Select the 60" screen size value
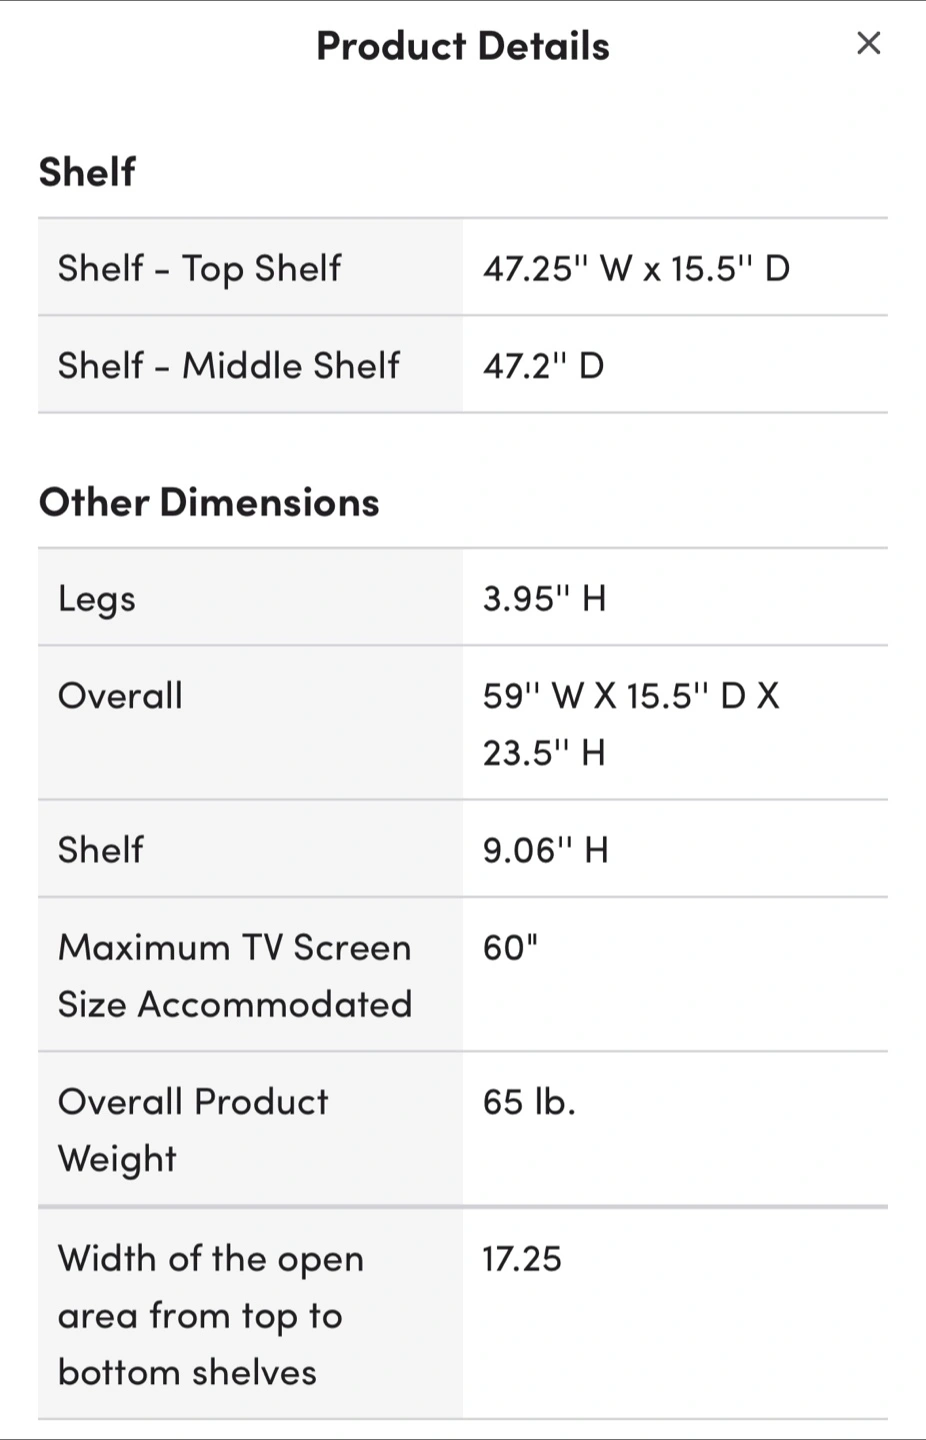Viewport: 926px width, 1440px height. click(x=510, y=947)
